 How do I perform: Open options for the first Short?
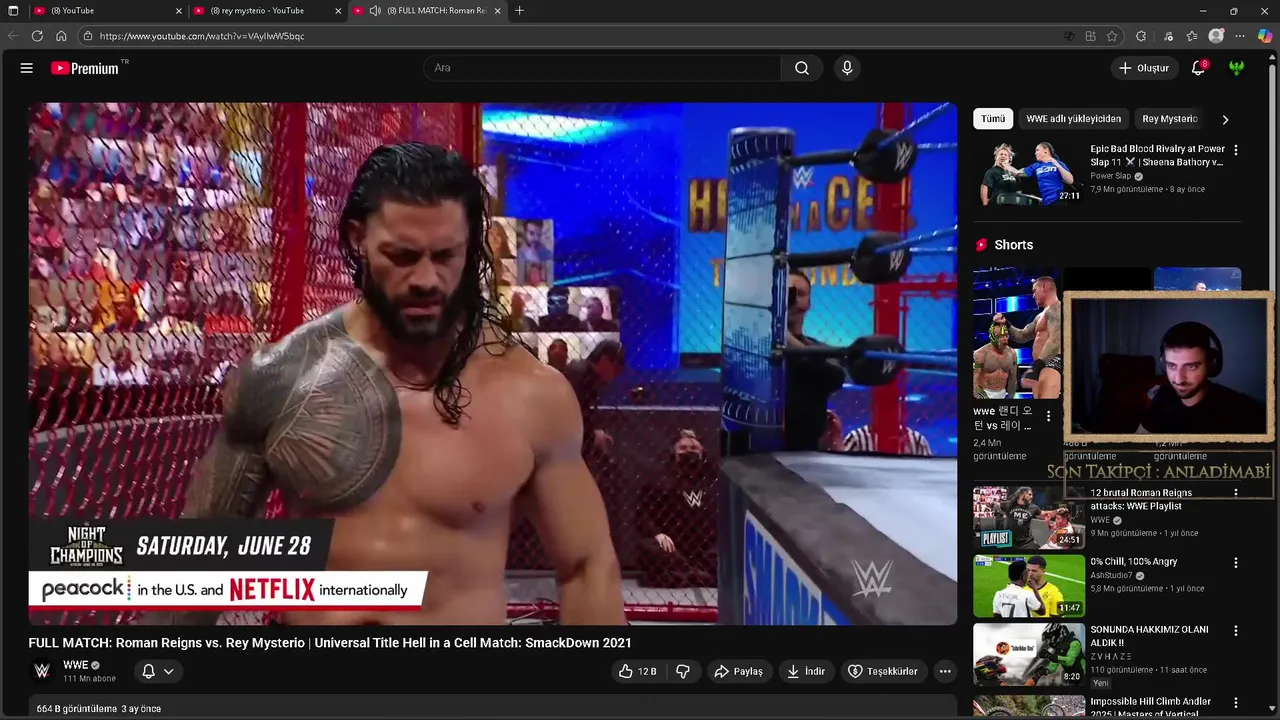point(1048,416)
